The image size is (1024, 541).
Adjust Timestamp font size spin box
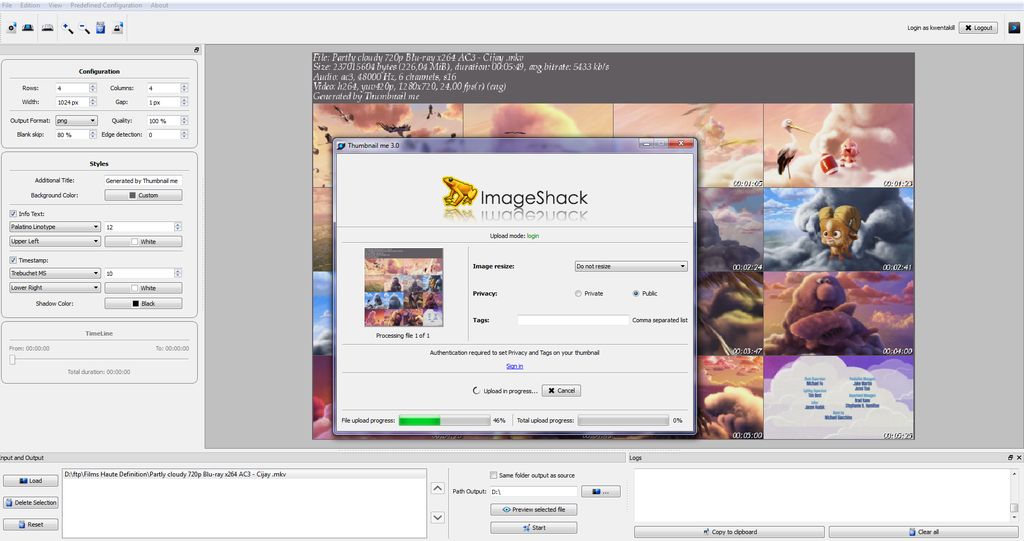coord(143,273)
